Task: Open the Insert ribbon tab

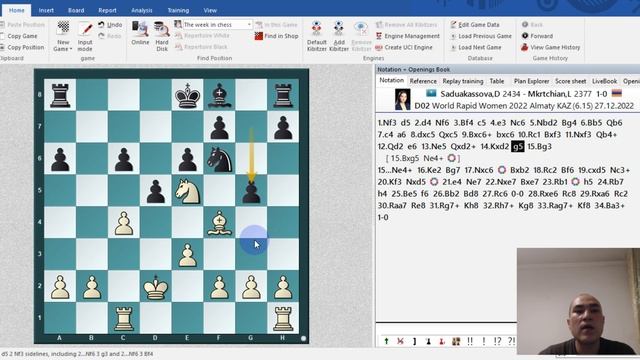Action: (x=46, y=10)
